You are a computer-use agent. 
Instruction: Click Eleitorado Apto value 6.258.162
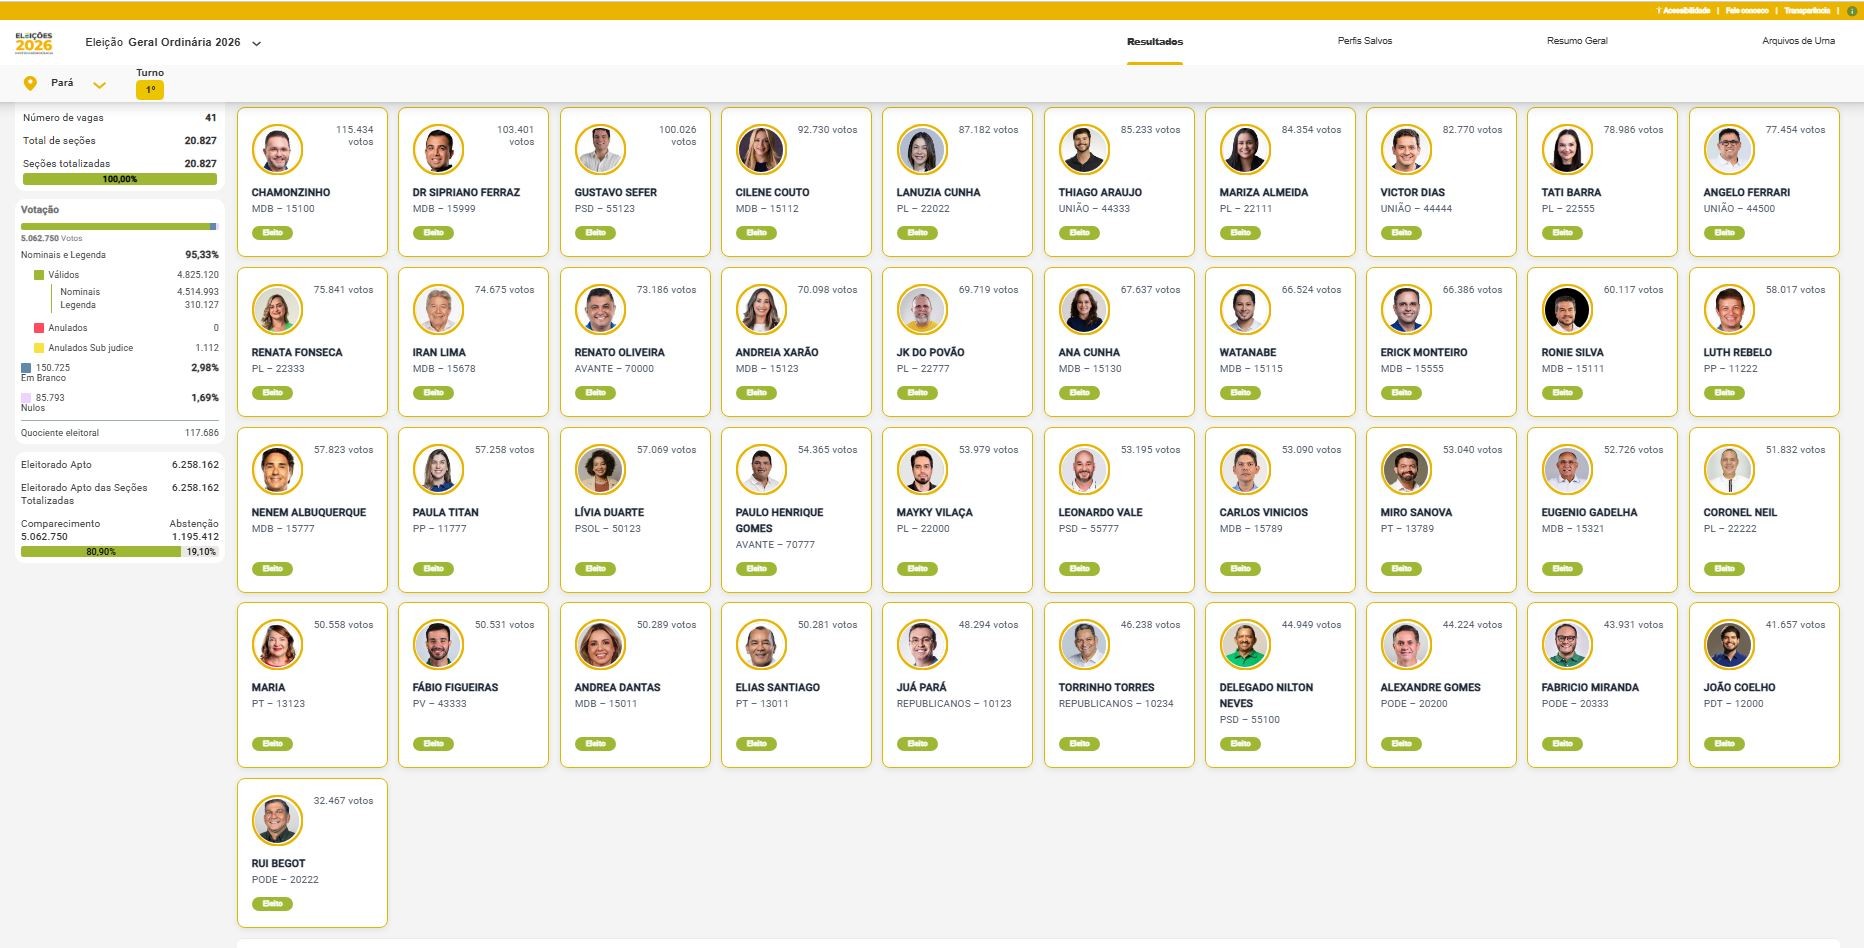tap(195, 465)
